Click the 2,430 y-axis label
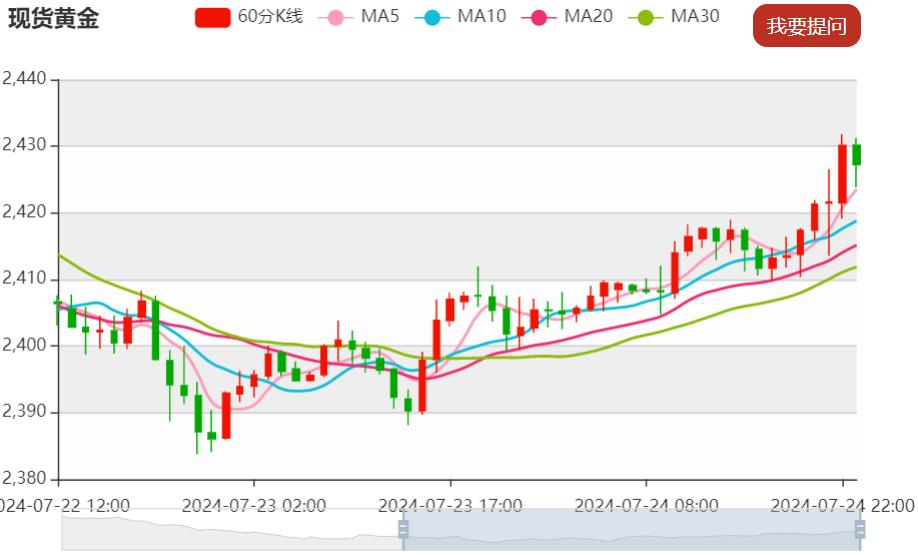This screenshot has width=918, height=555. click(x=24, y=145)
